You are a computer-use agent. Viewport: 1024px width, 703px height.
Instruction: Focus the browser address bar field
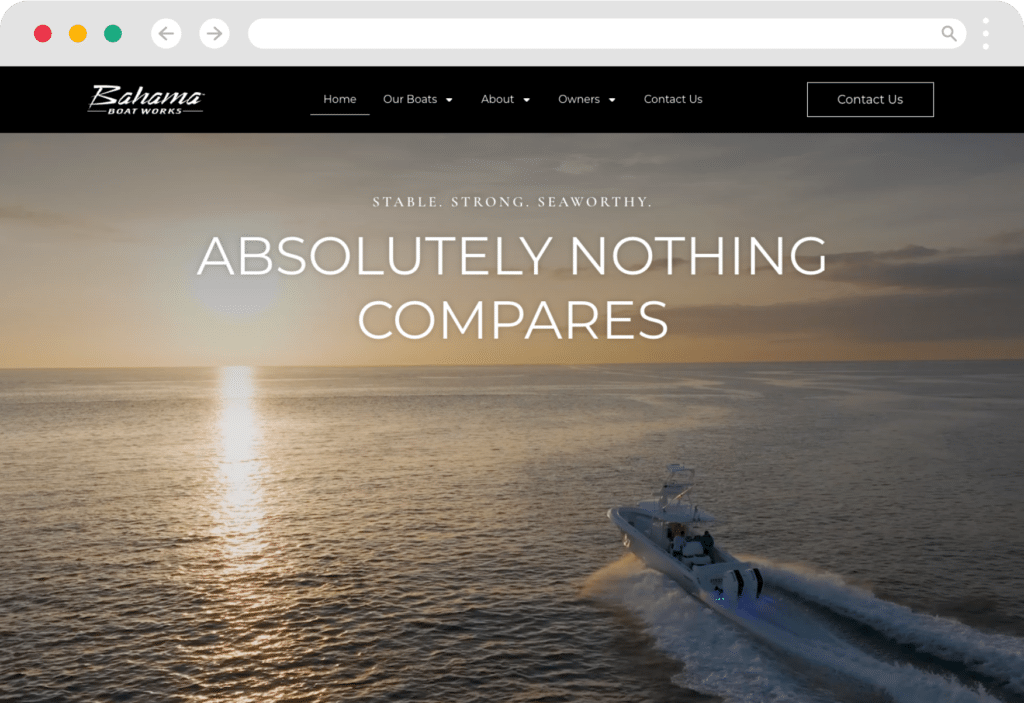click(594, 33)
